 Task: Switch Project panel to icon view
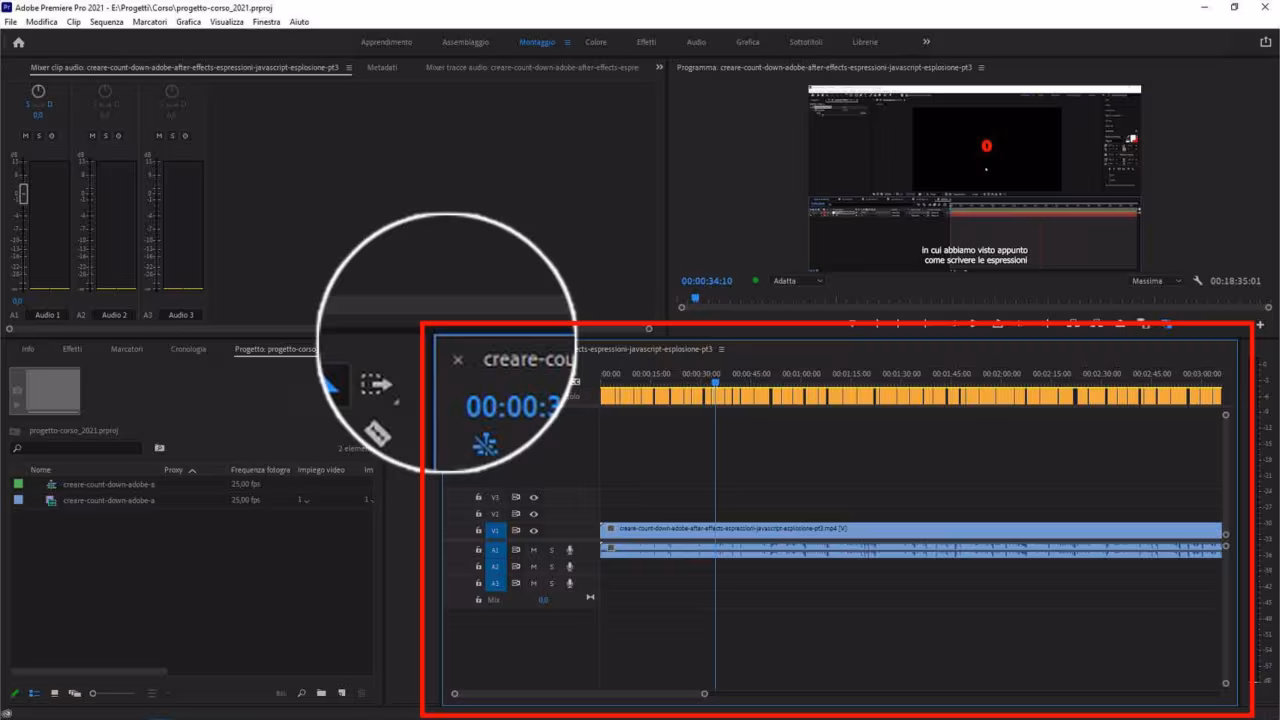[54, 693]
